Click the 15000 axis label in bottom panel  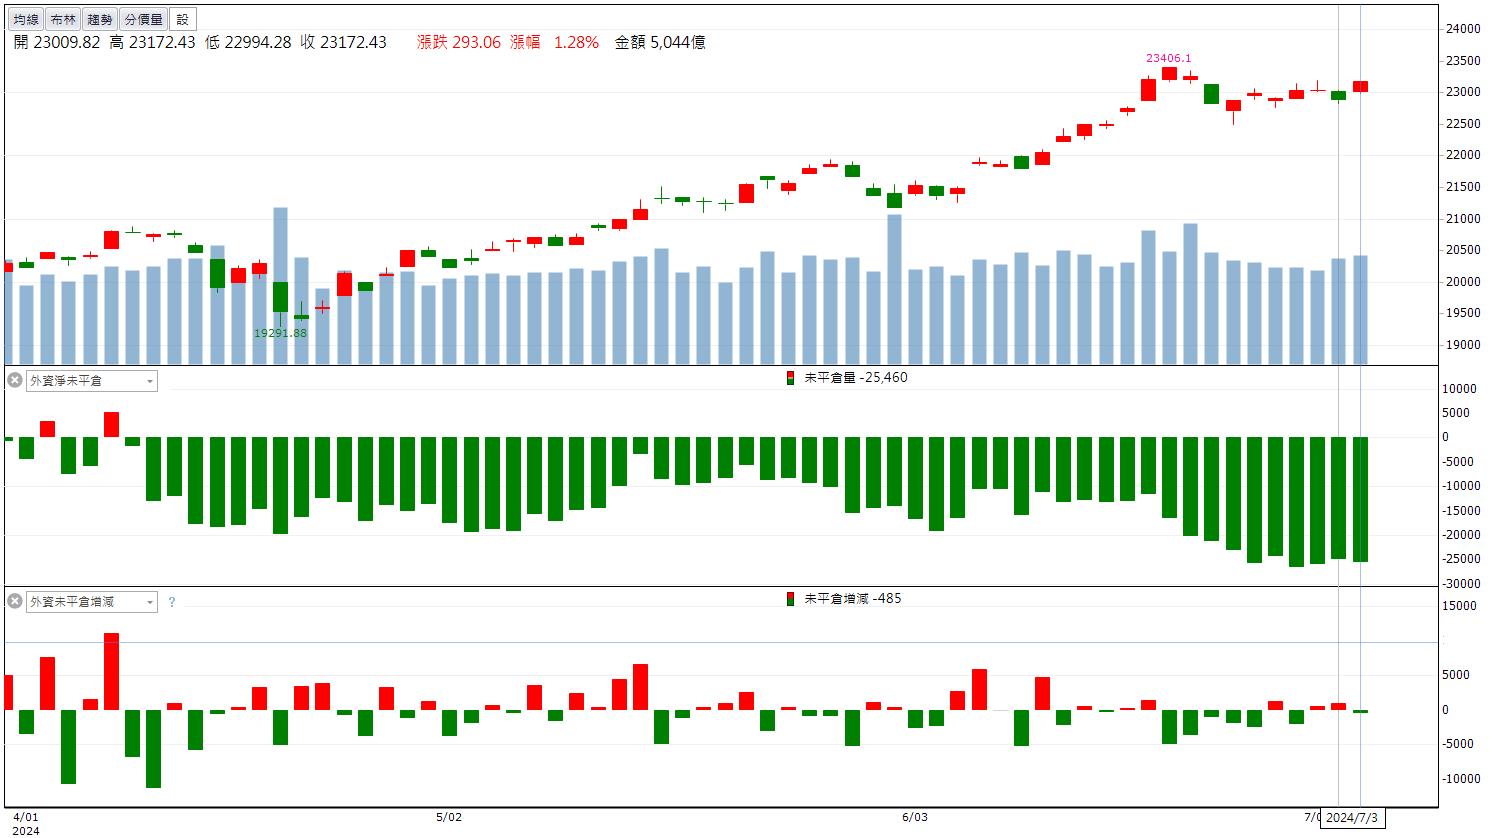pyautogui.click(x=1462, y=606)
